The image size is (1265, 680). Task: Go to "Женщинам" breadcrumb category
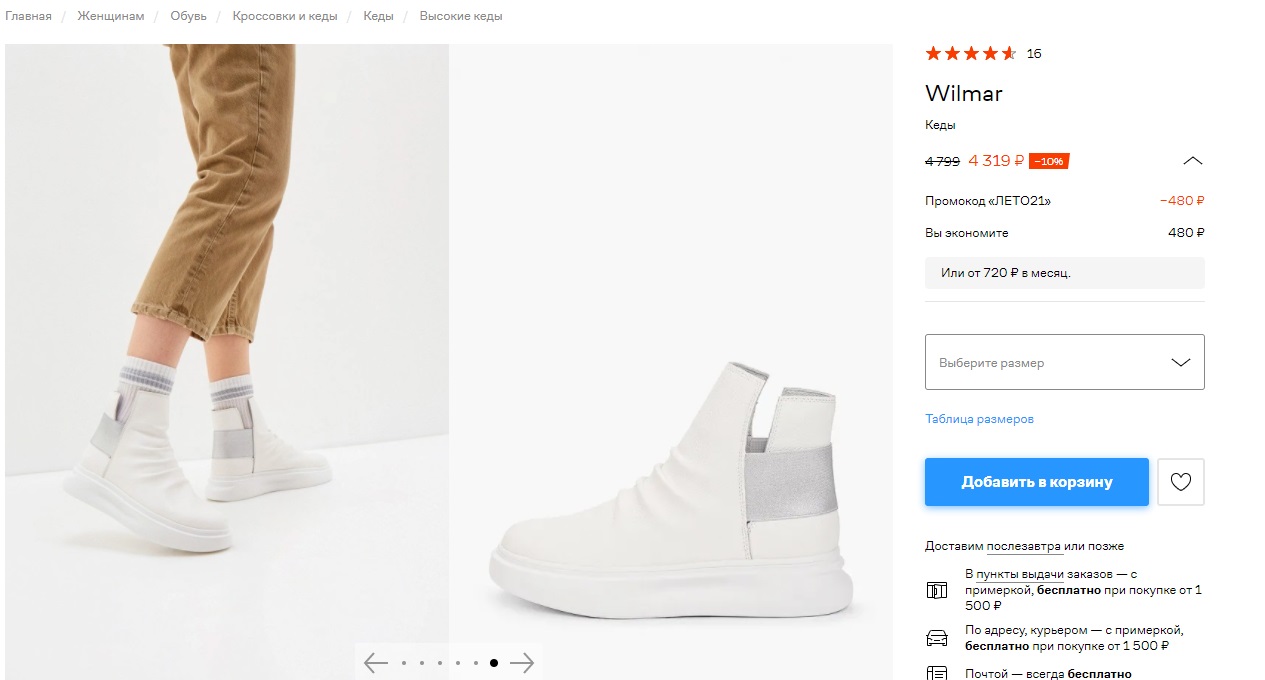tap(111, 16)
